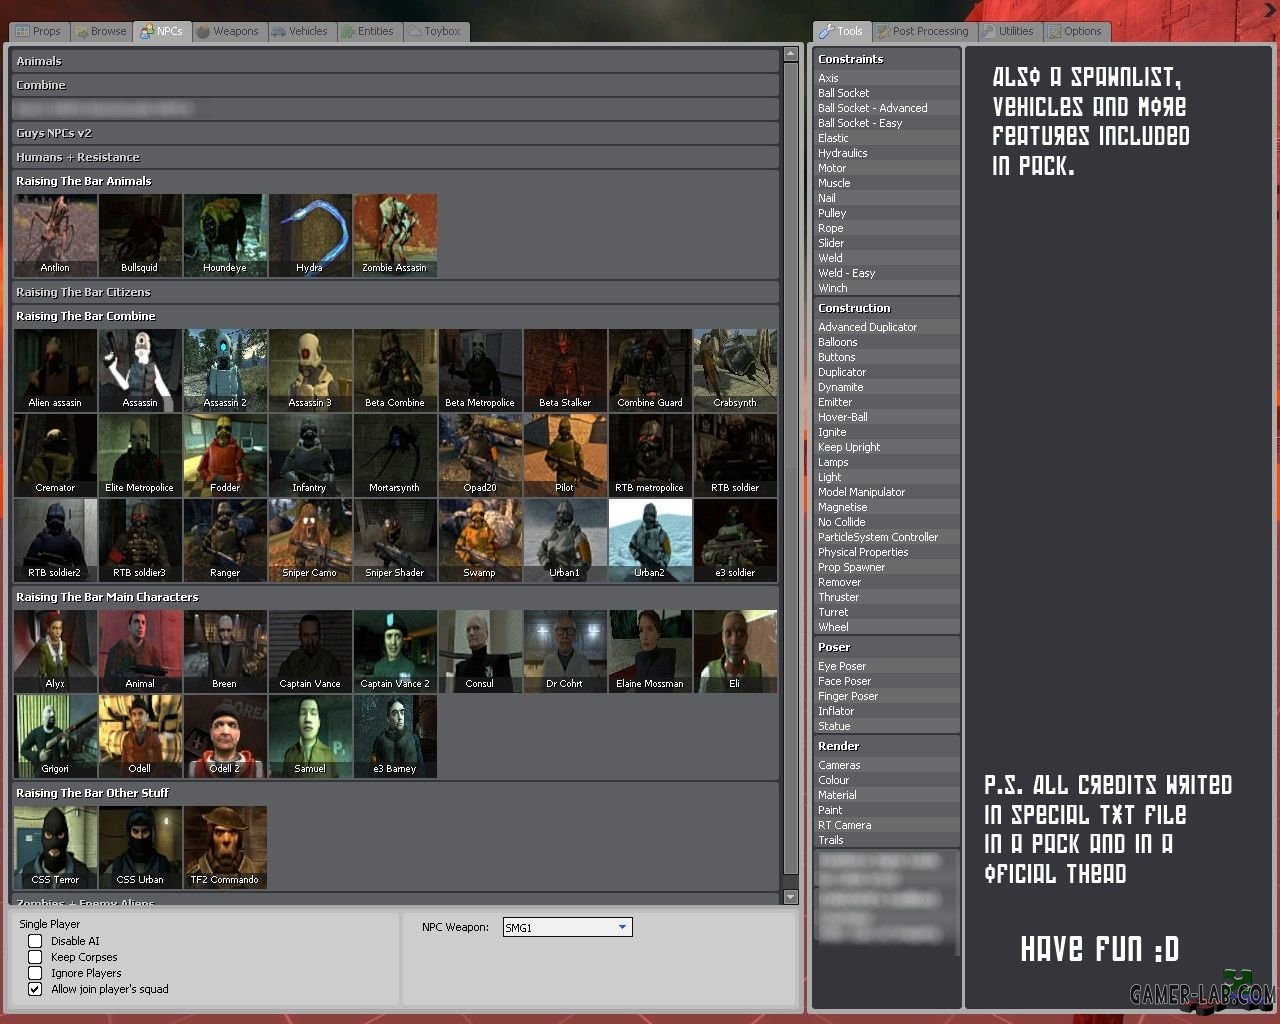This screenshot has height=1024, width=1280.
Task: Choose the RT Camera tool
Action: 886,825
